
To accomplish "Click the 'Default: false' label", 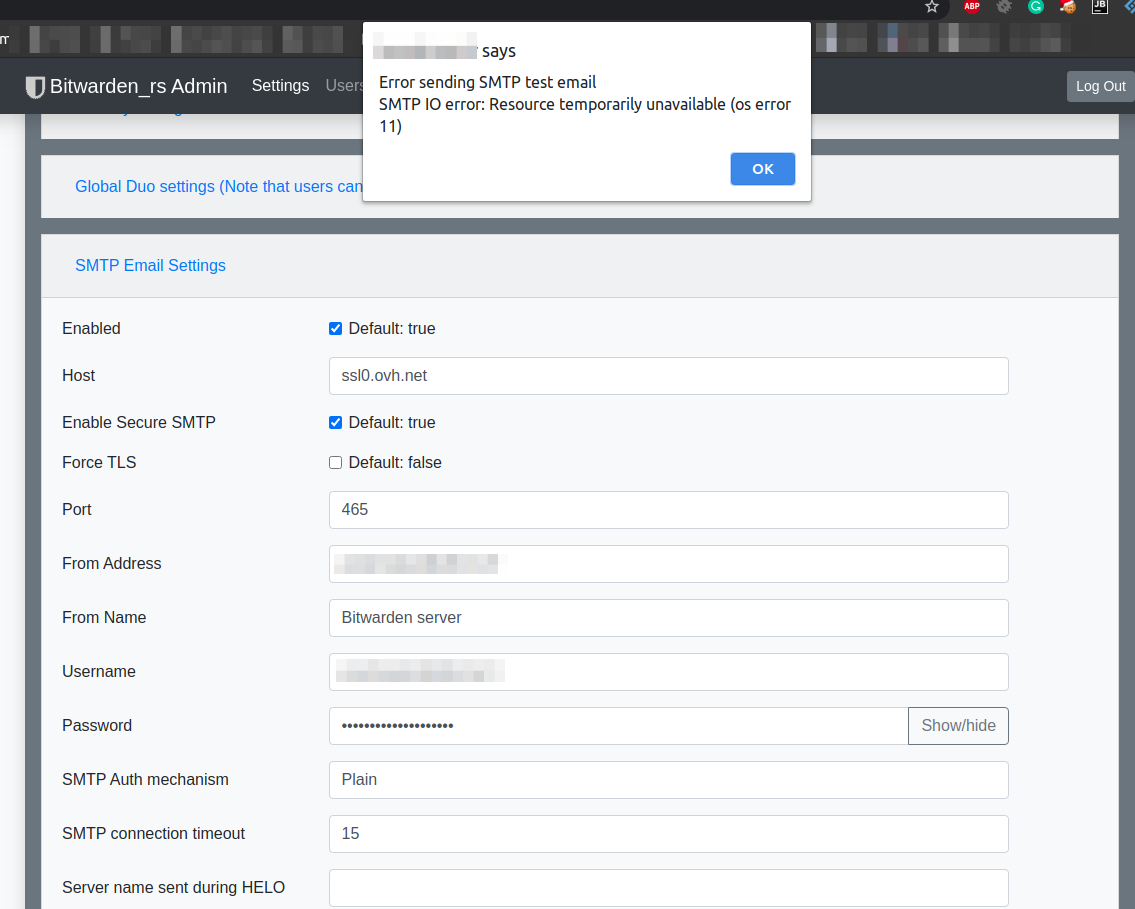I will (x=395, y=462).
